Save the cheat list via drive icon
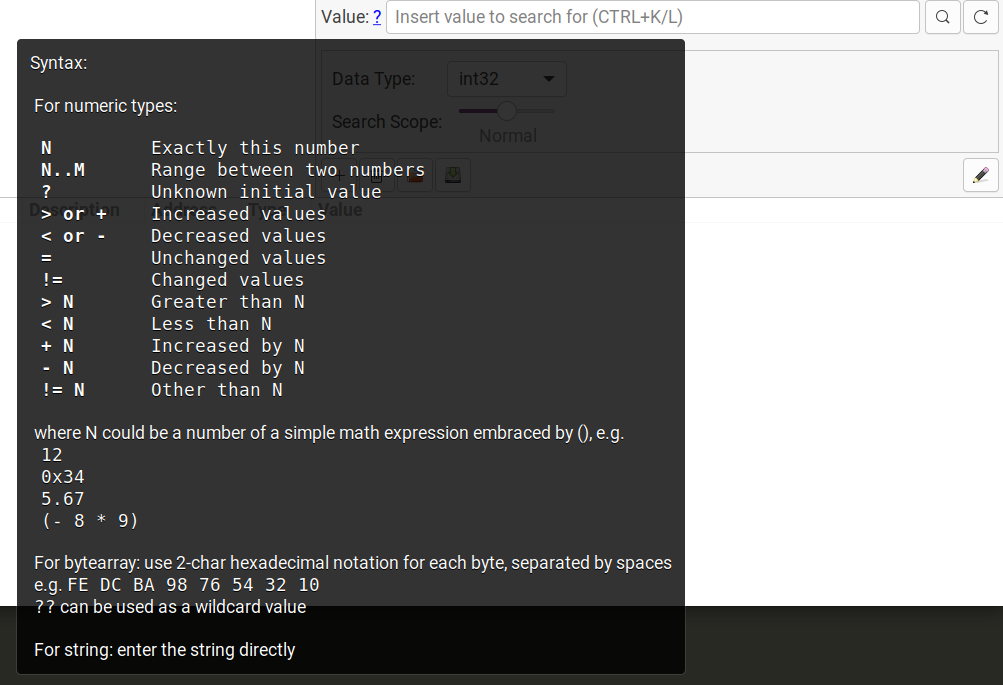 pyautogui.click(x=453, y=177)
